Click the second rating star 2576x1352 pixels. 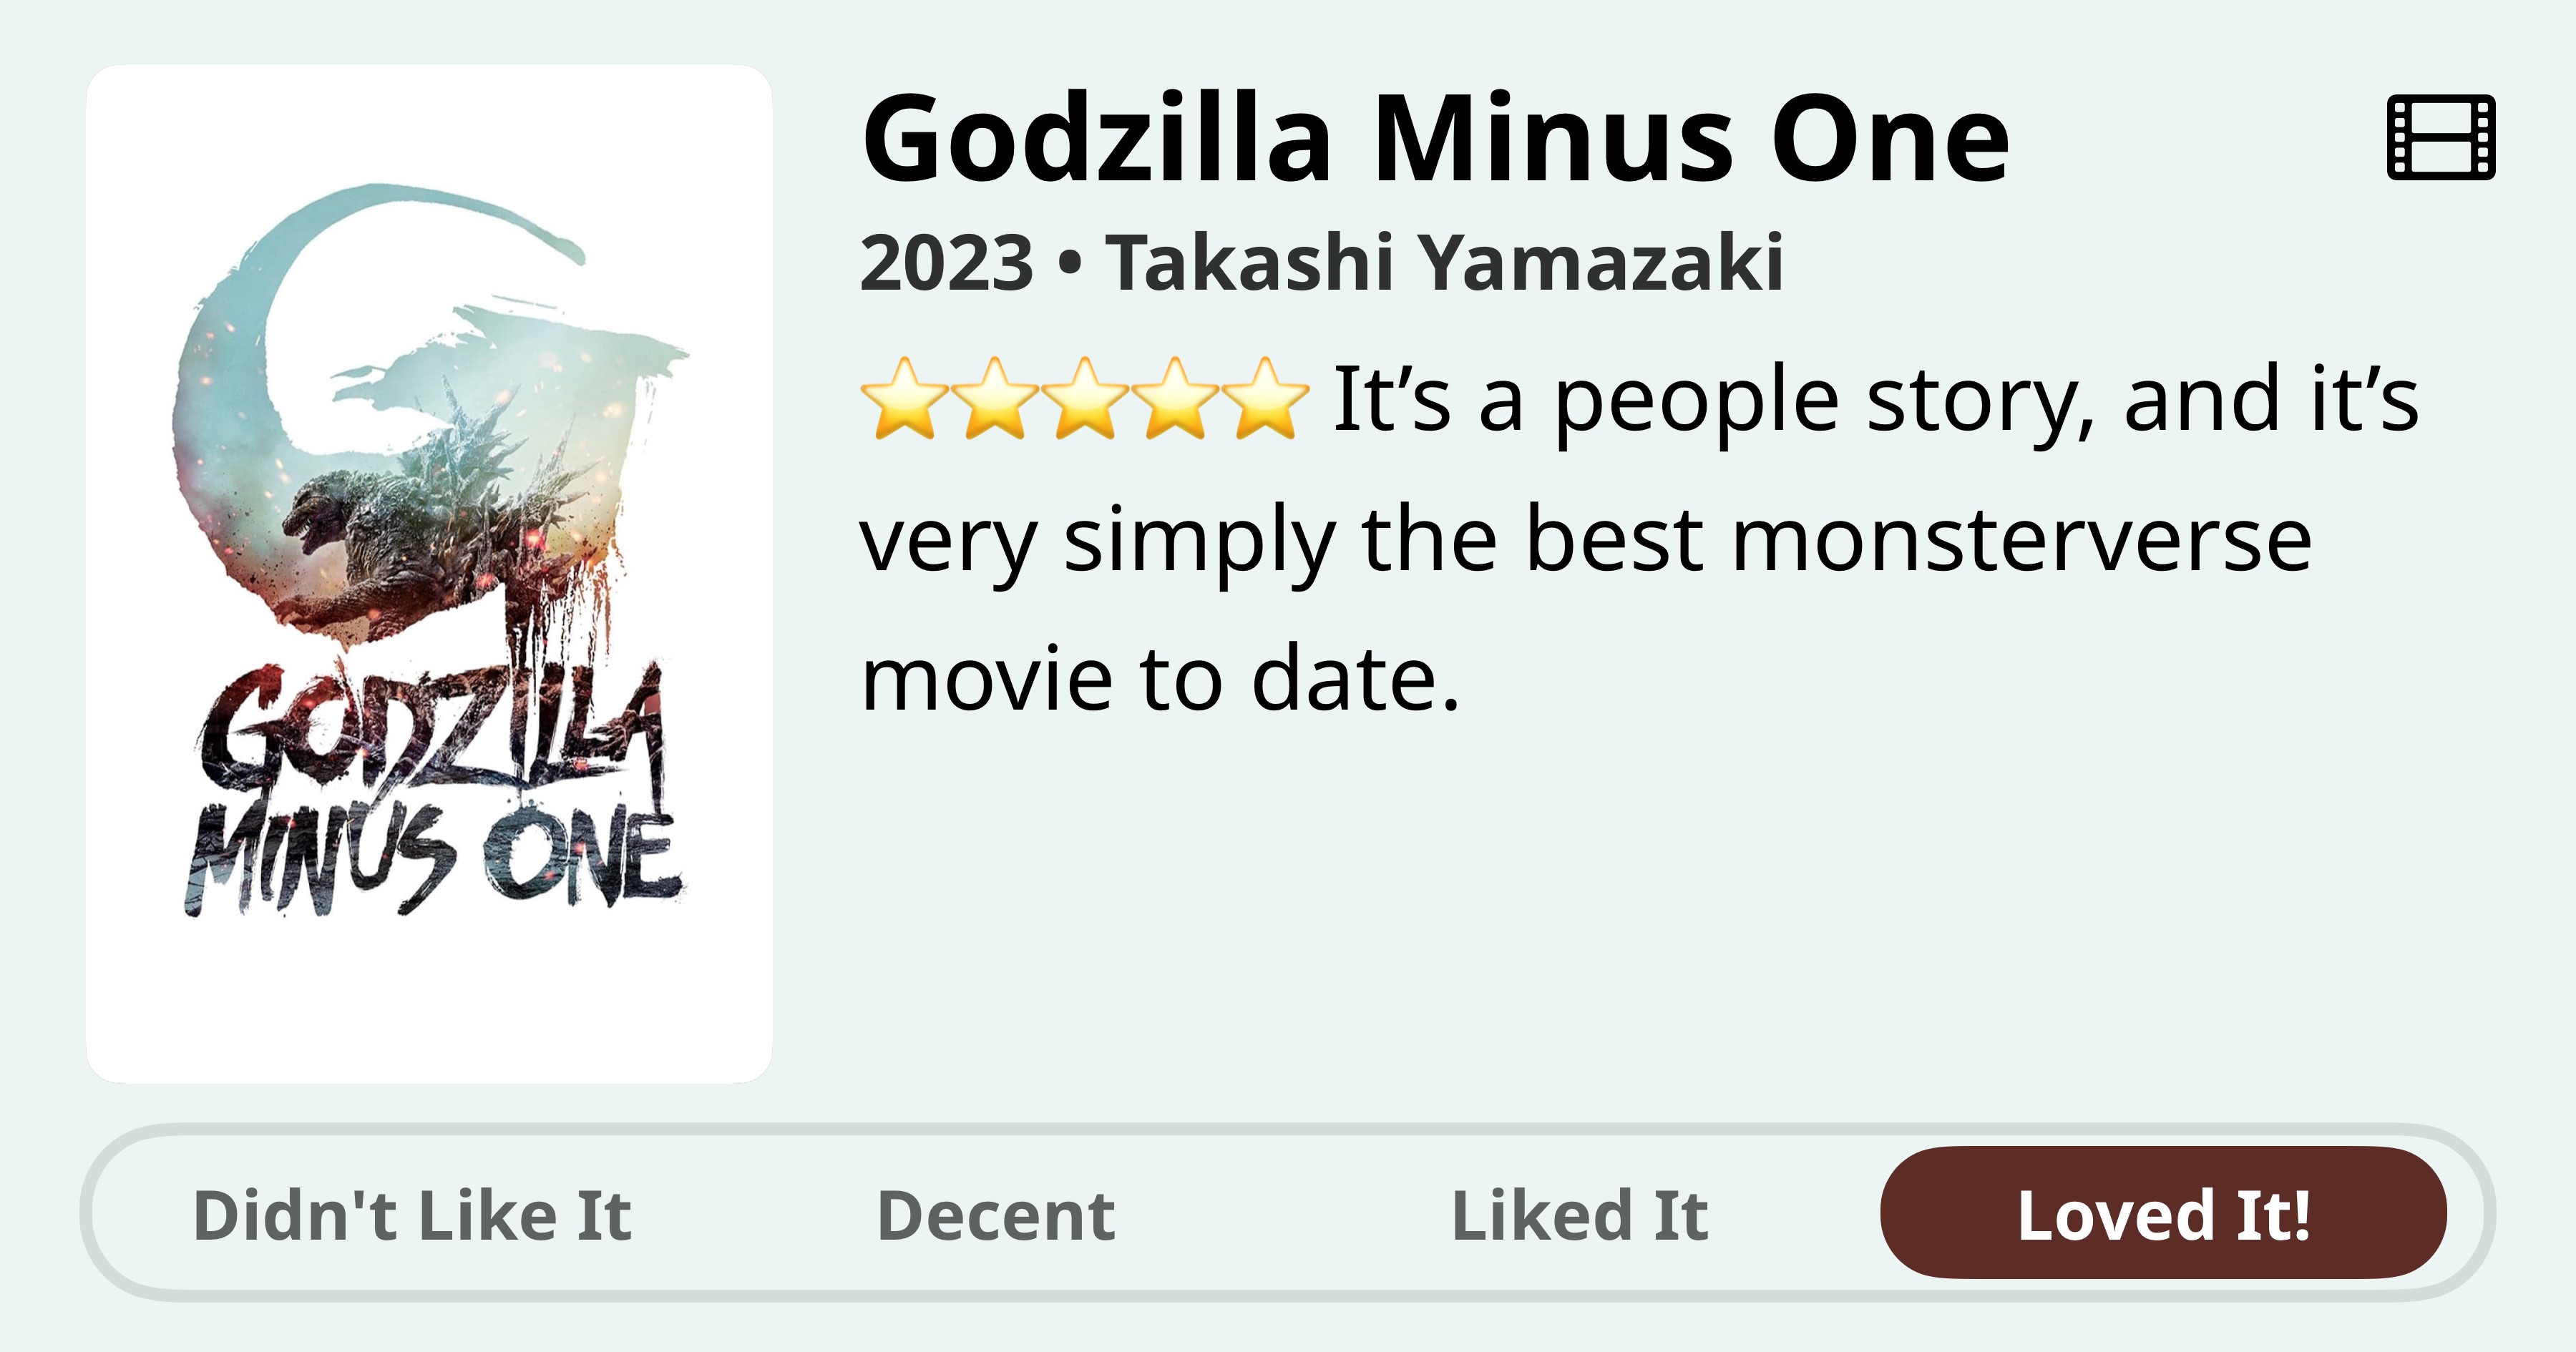[994, 399]
